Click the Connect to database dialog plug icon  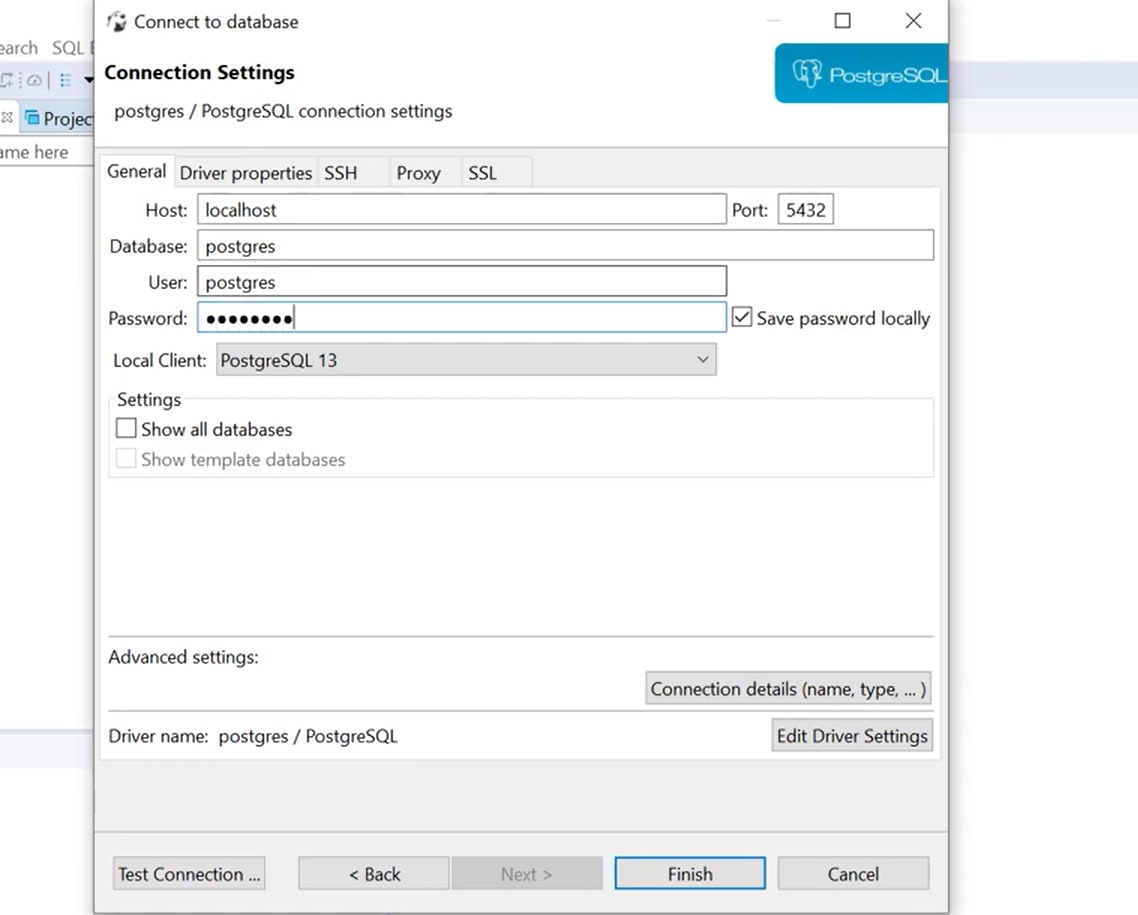click(x=117, y=21)
